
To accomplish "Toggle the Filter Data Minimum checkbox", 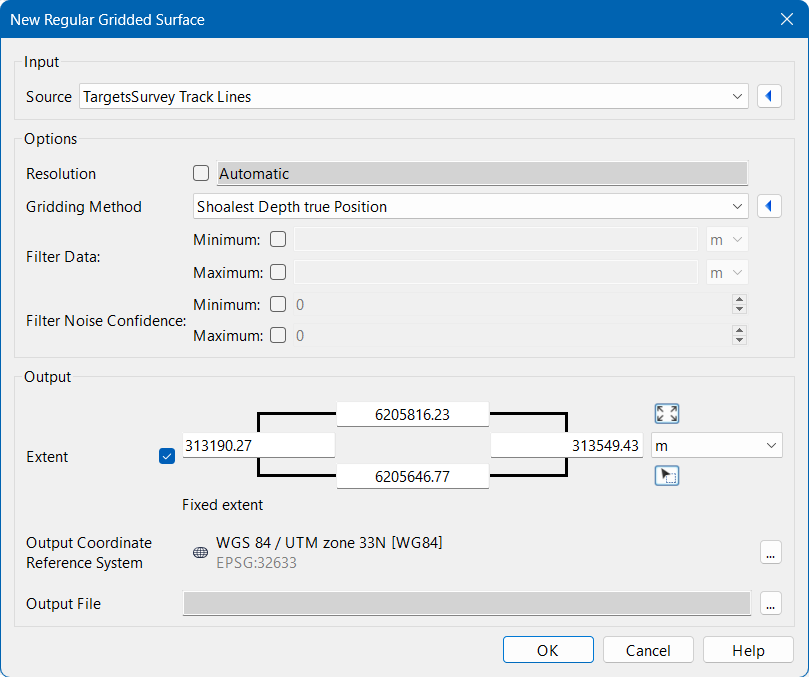I will pos(278,239).
